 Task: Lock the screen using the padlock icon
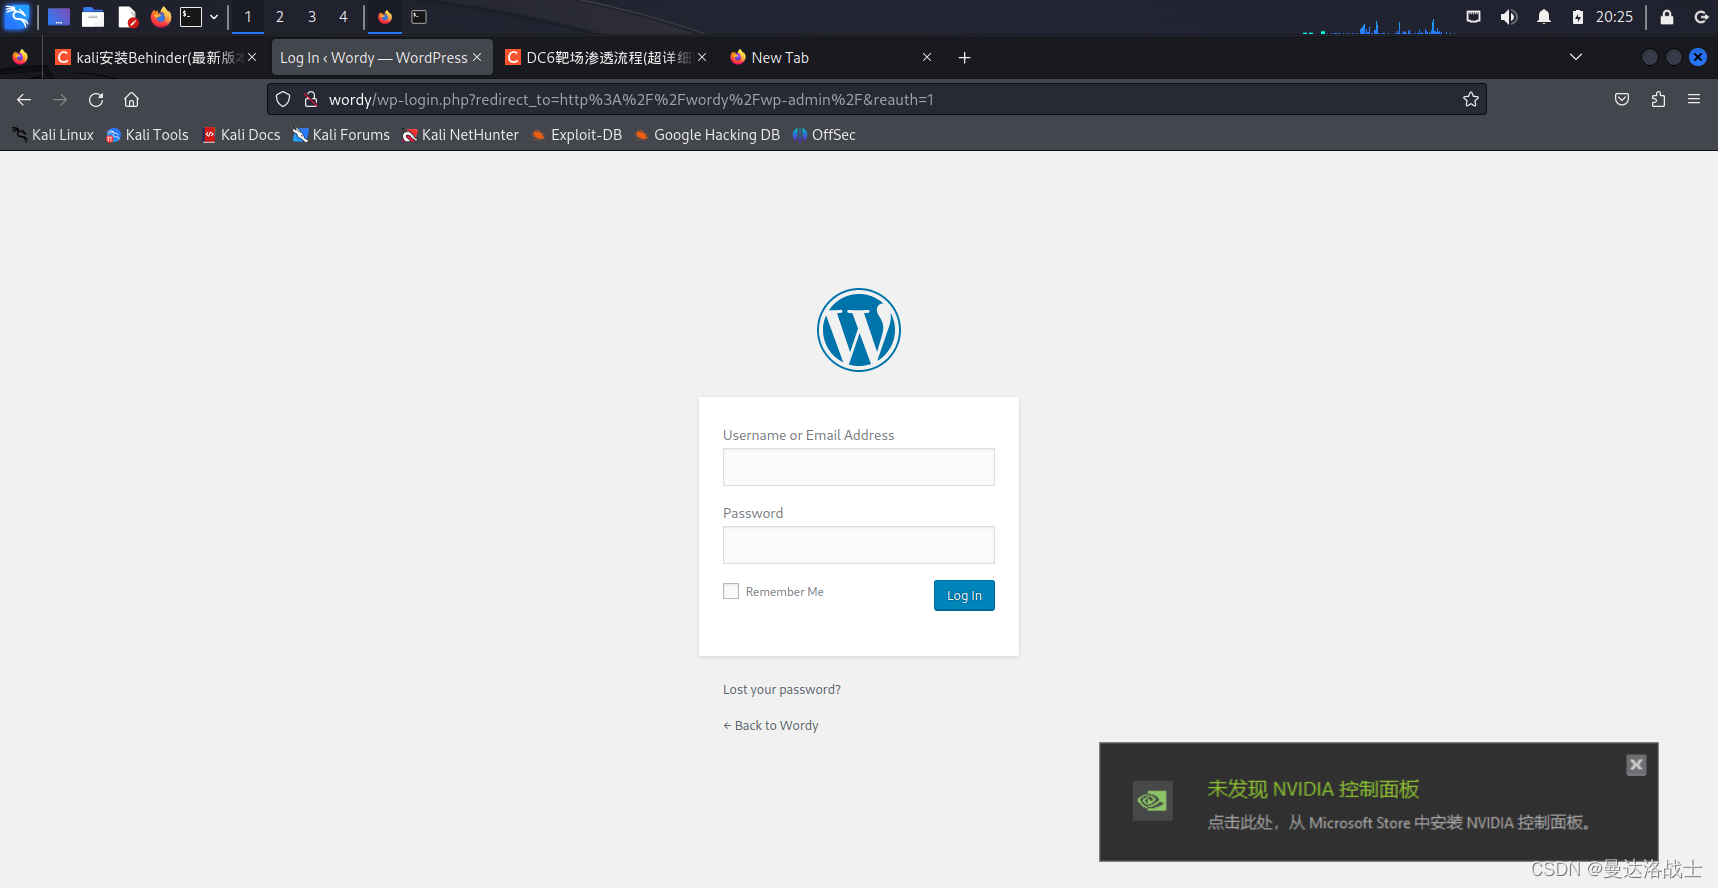coord(1667,17)
